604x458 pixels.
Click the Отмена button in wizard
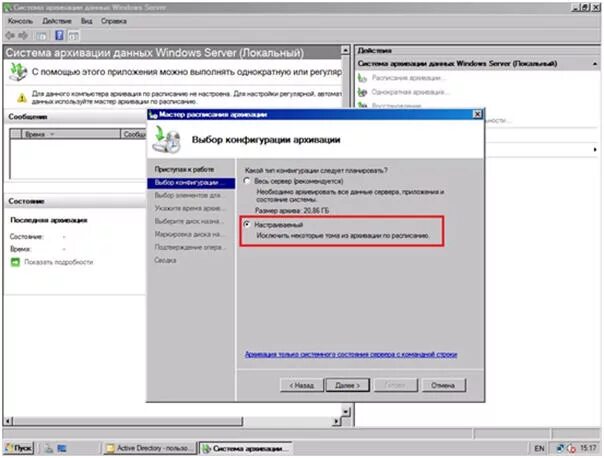[x=443, y=385]
